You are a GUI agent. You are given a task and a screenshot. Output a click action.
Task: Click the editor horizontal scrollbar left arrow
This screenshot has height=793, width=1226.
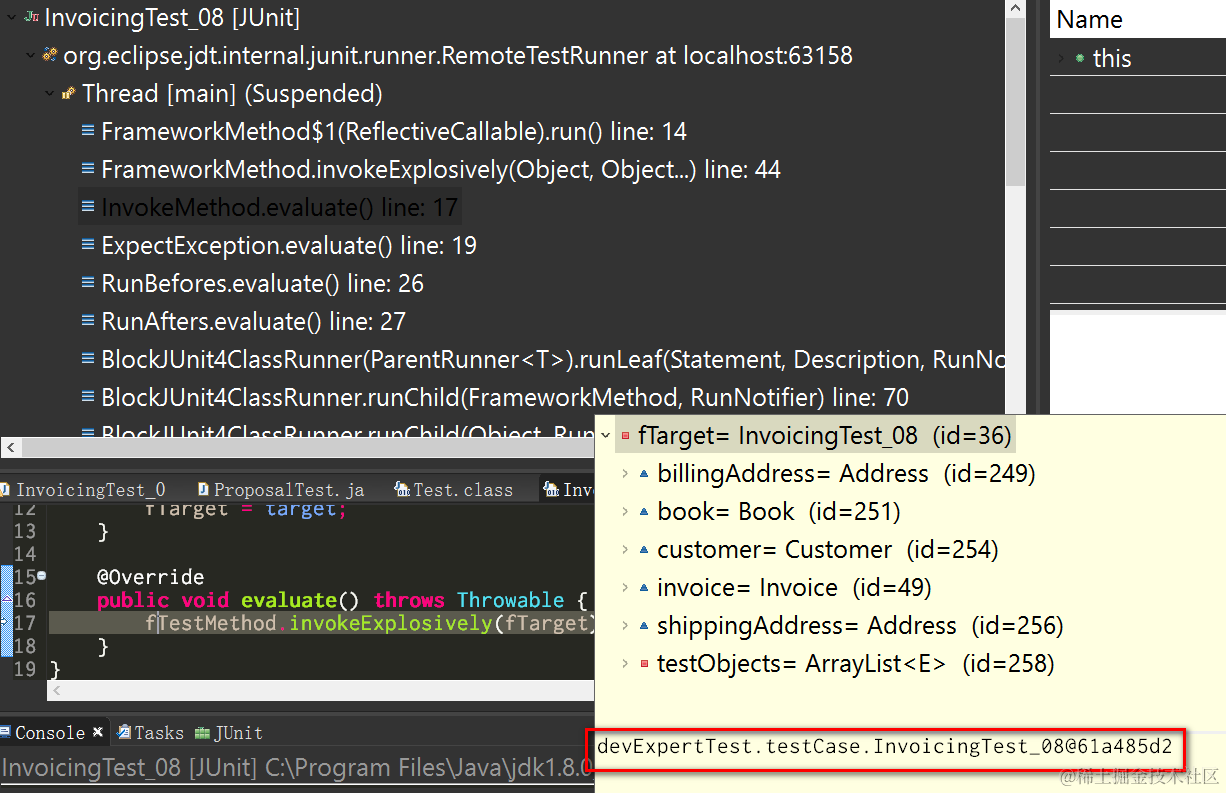pos(57,691)
